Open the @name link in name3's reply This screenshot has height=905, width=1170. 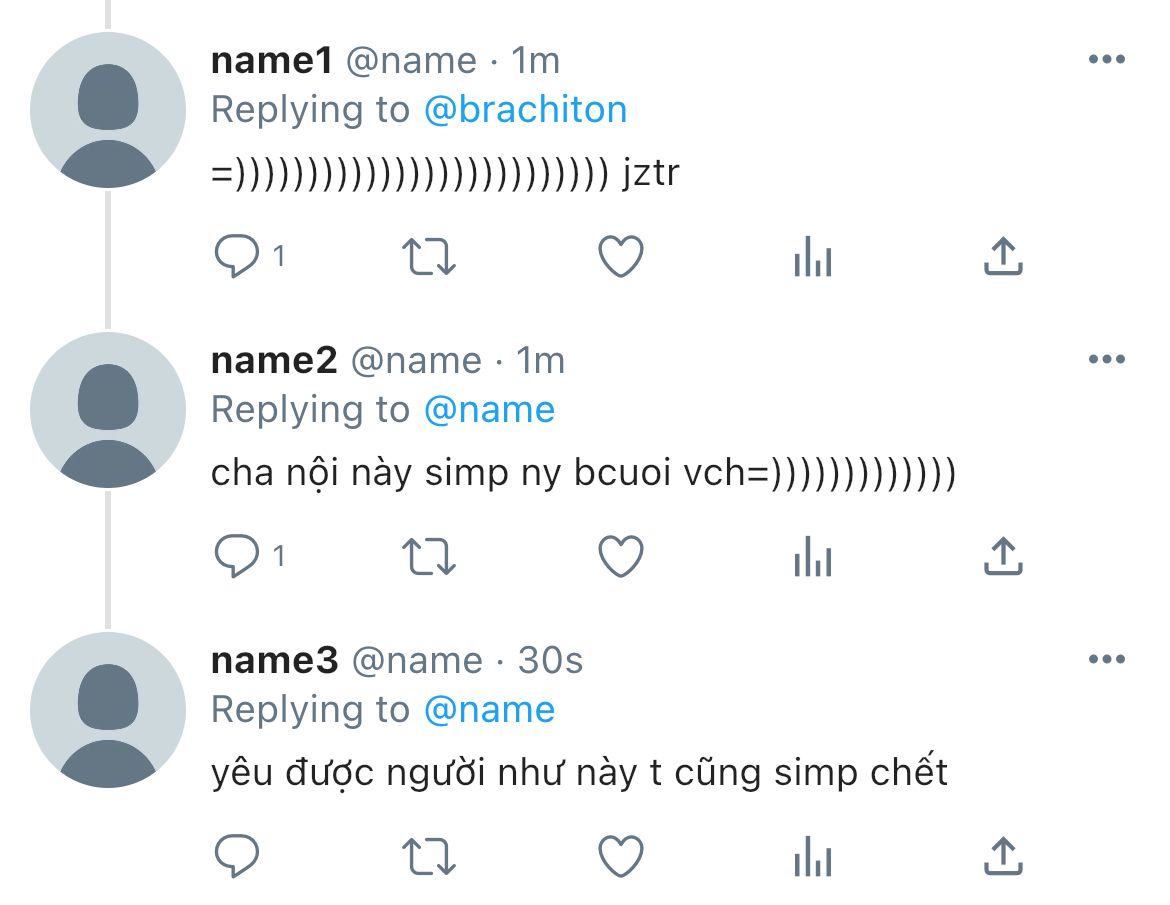coord(489,710)
